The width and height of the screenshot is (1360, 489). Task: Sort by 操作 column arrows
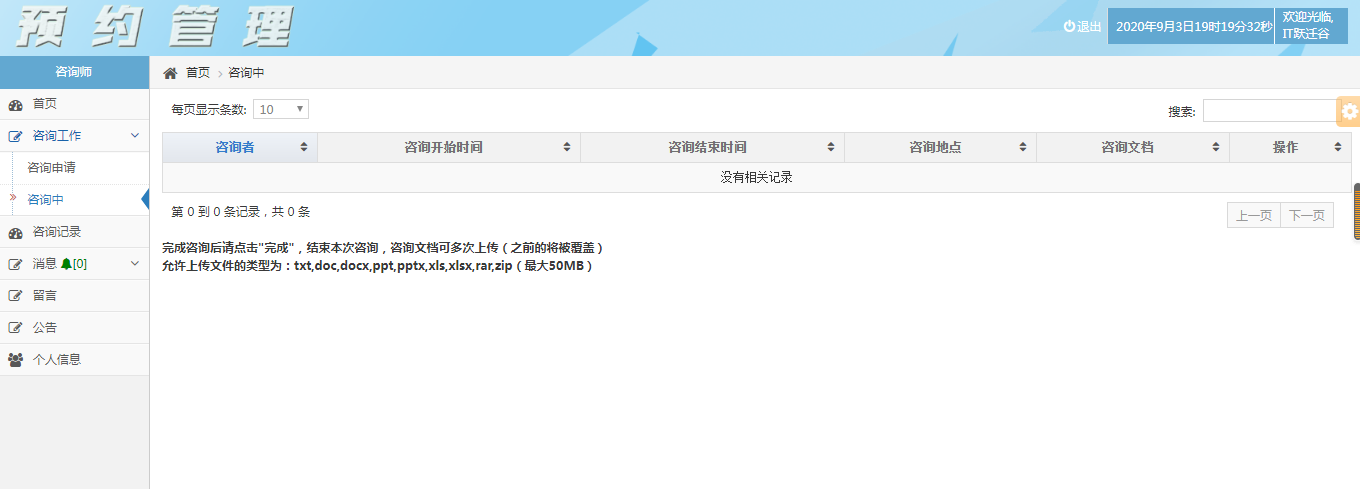coord(1338,147)
